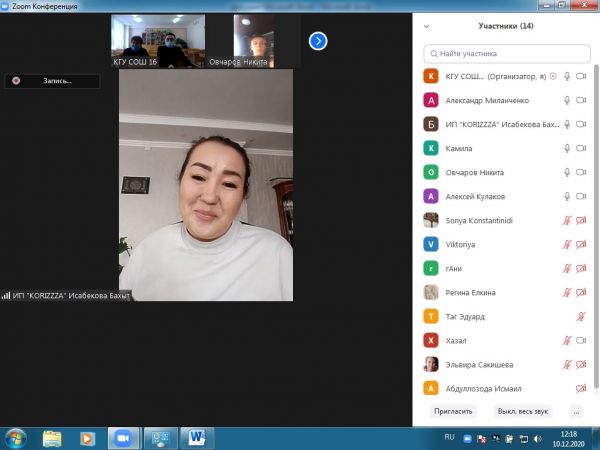Toggle muted microphone of Регина Елкина
This screenshot has height=450, width=600.
(567, 292)
